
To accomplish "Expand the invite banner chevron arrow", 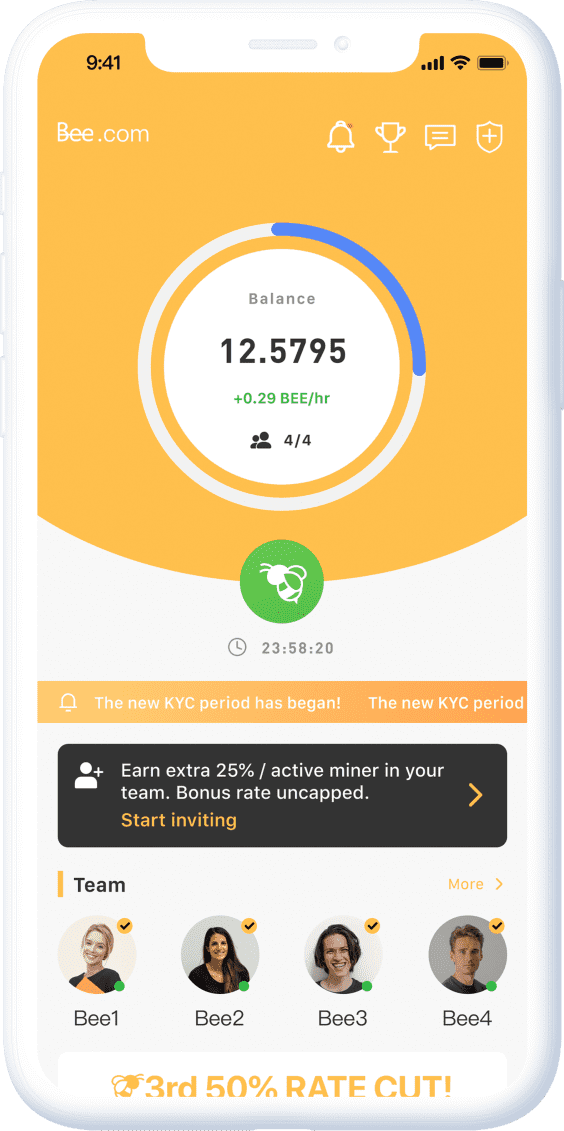I will (x=475, y=795).
